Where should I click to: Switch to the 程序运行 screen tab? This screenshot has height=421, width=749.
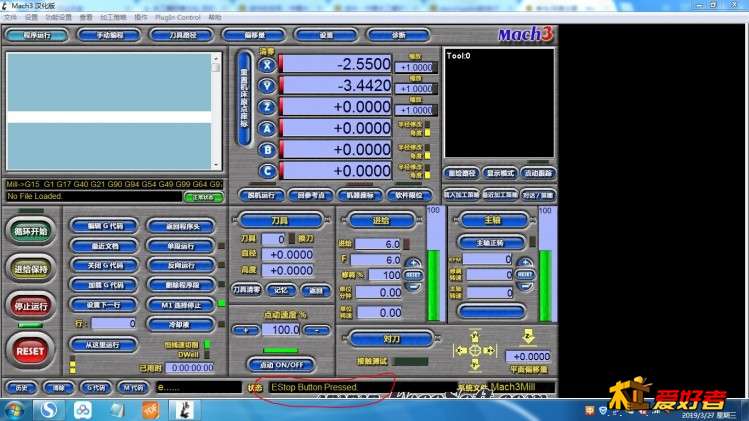(37, 35)
